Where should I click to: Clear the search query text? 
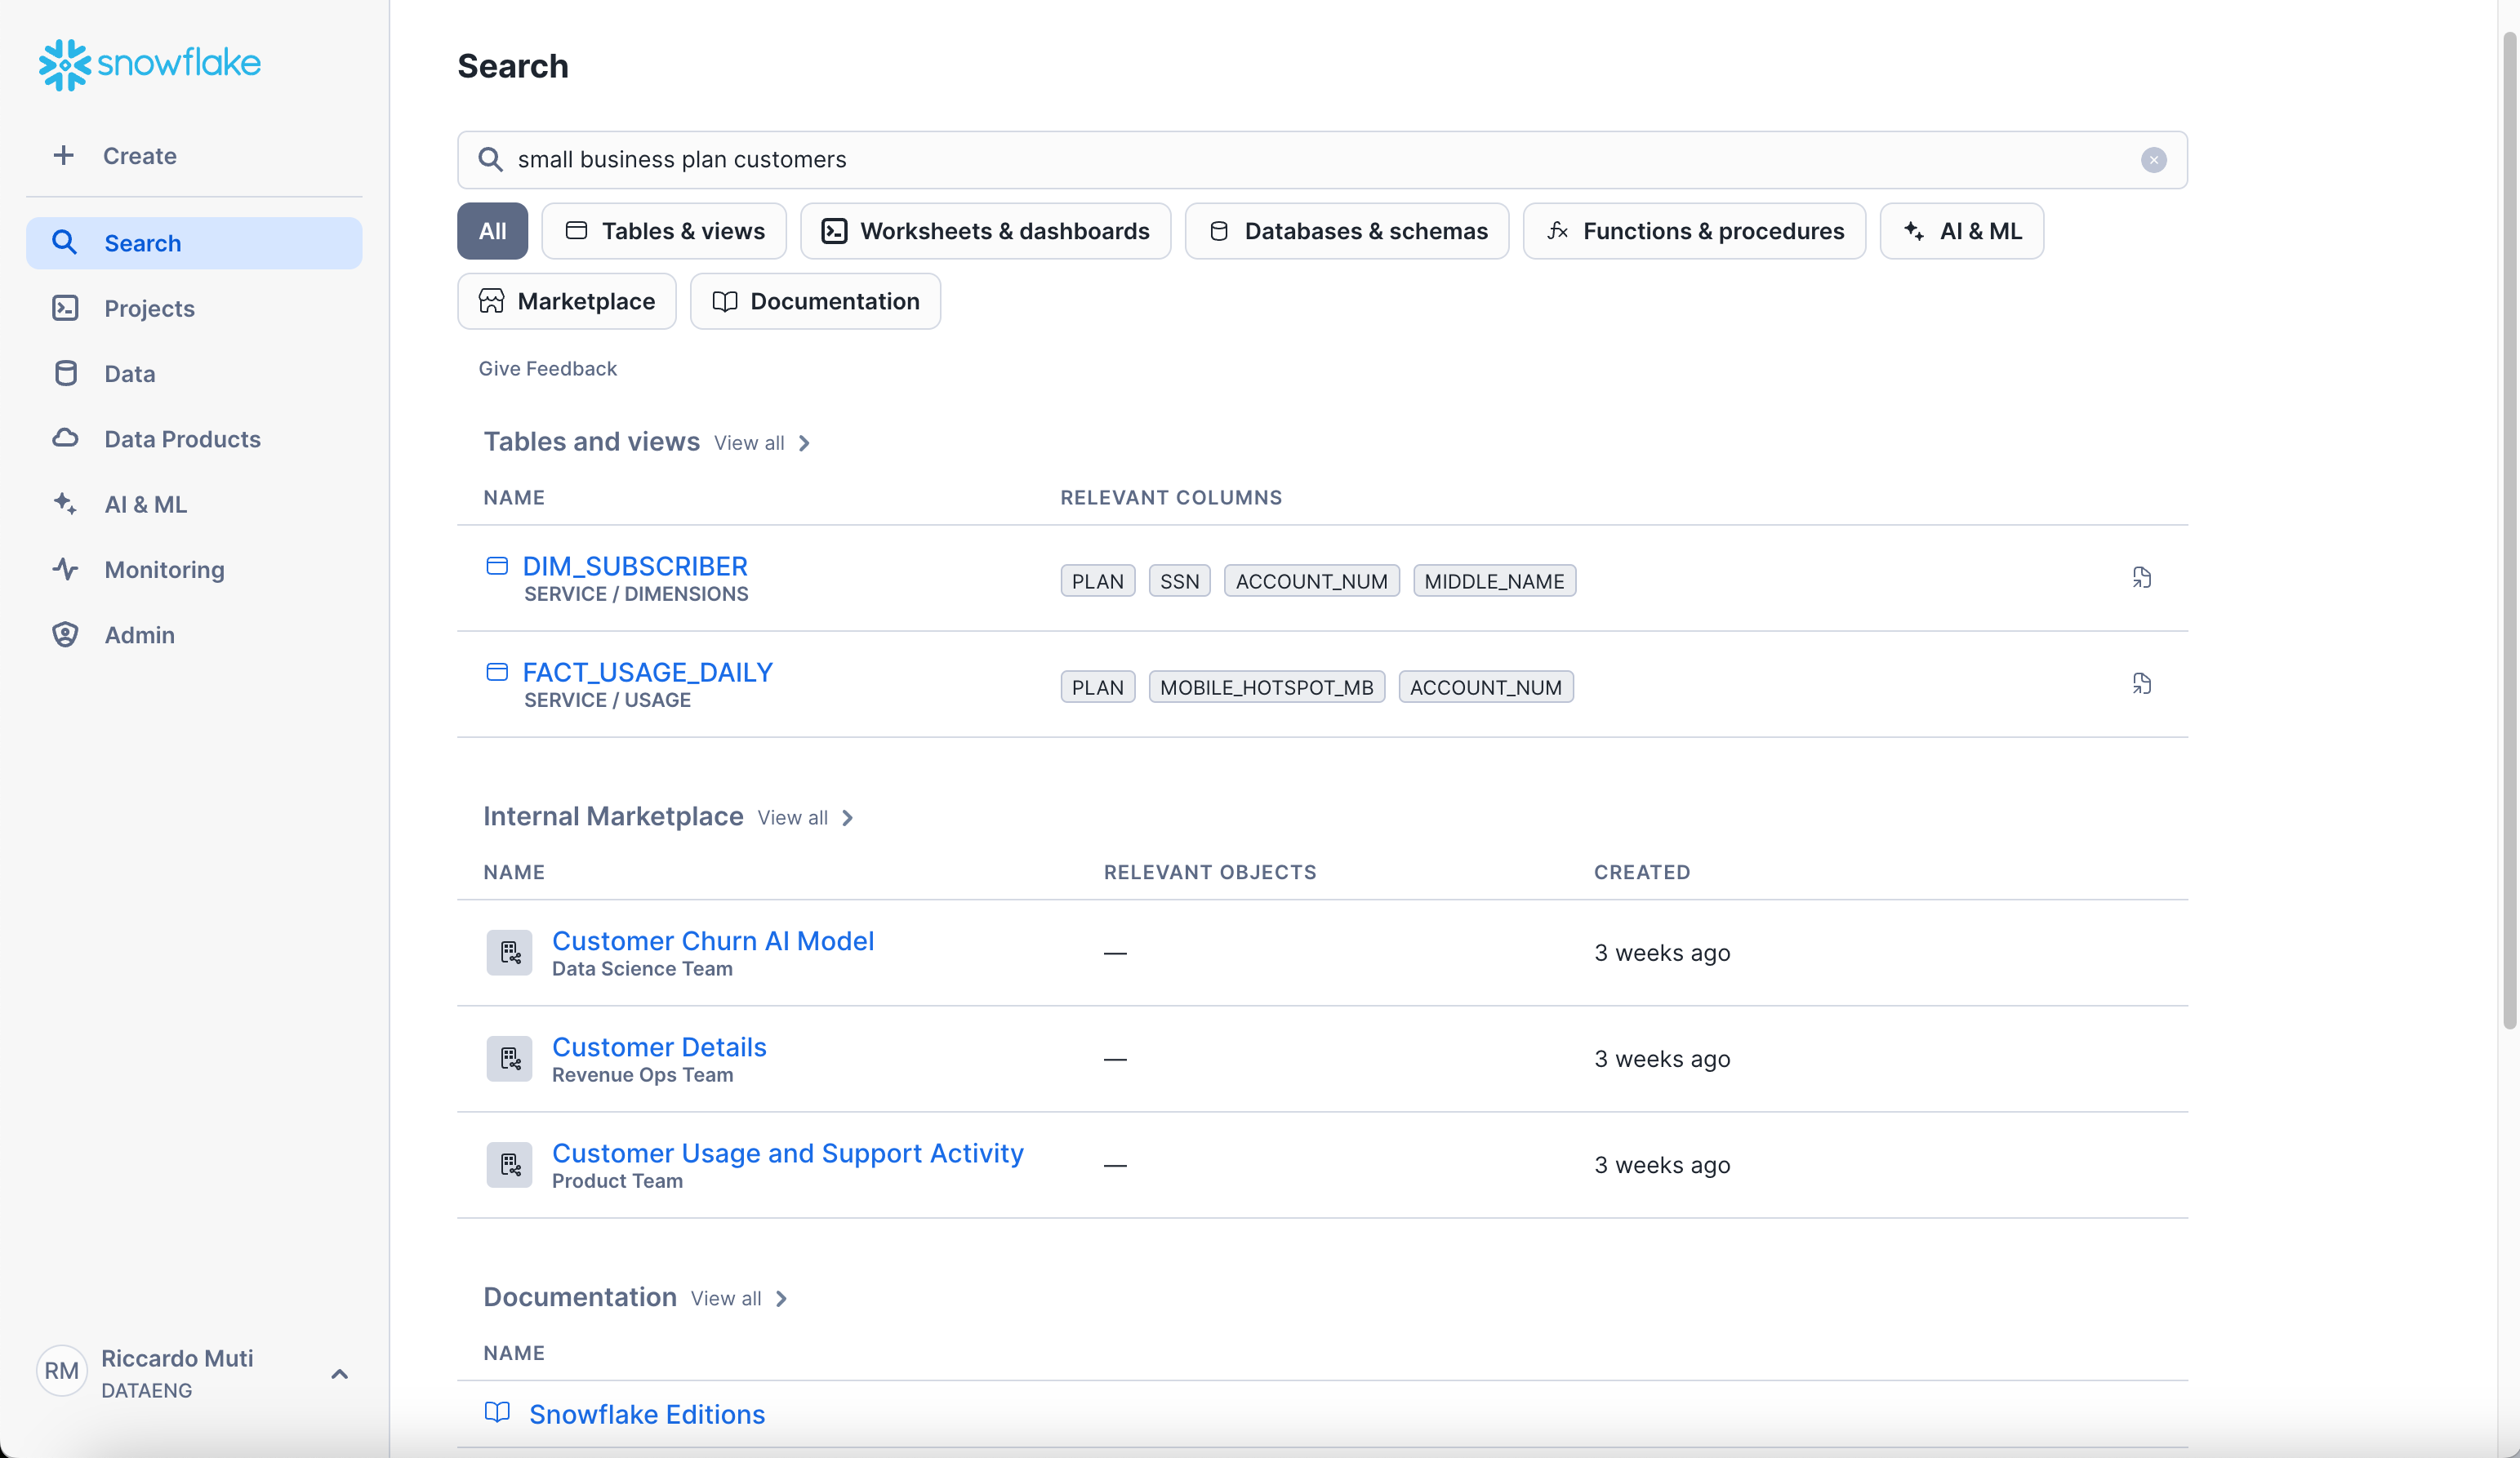(x=2153, y=160)
